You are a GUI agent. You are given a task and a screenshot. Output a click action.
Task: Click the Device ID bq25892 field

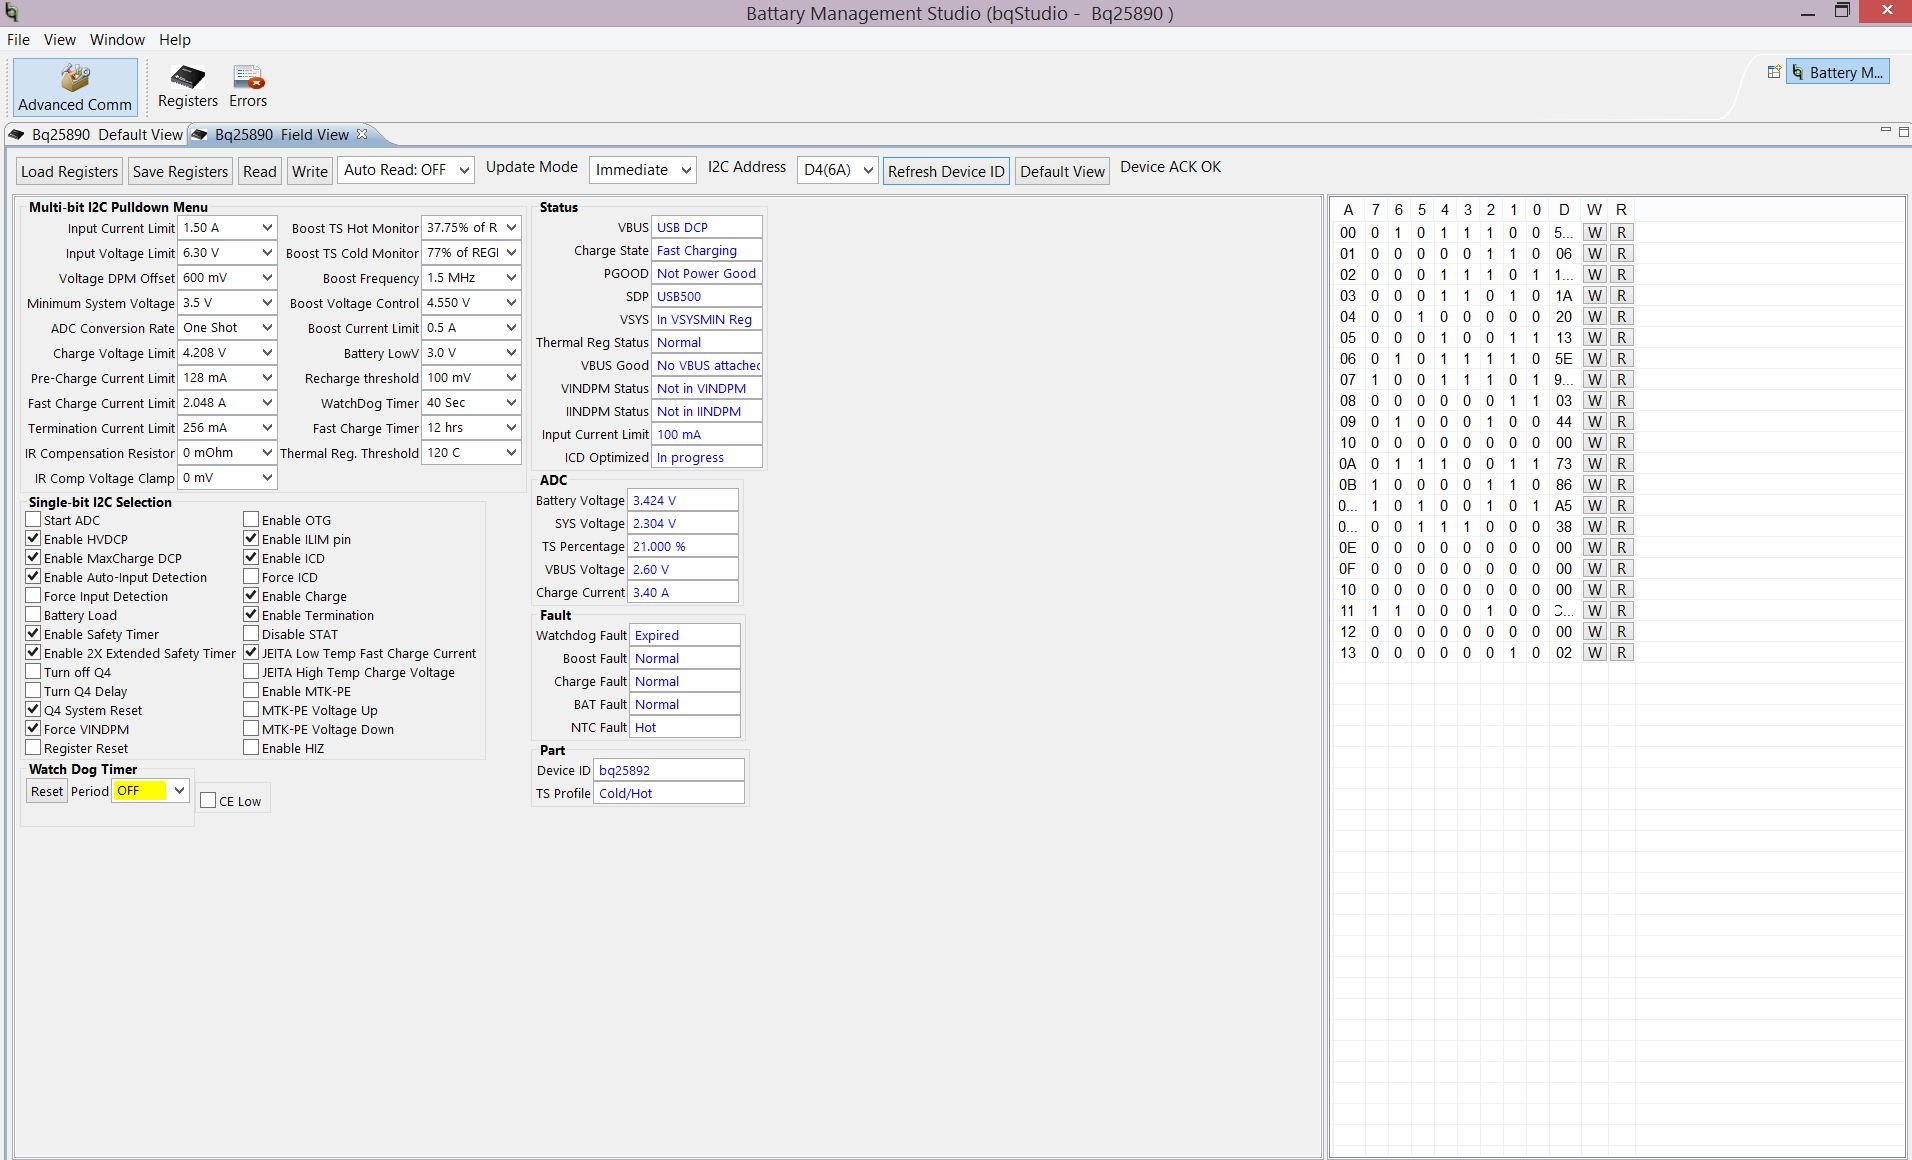(x=669, y=770)
